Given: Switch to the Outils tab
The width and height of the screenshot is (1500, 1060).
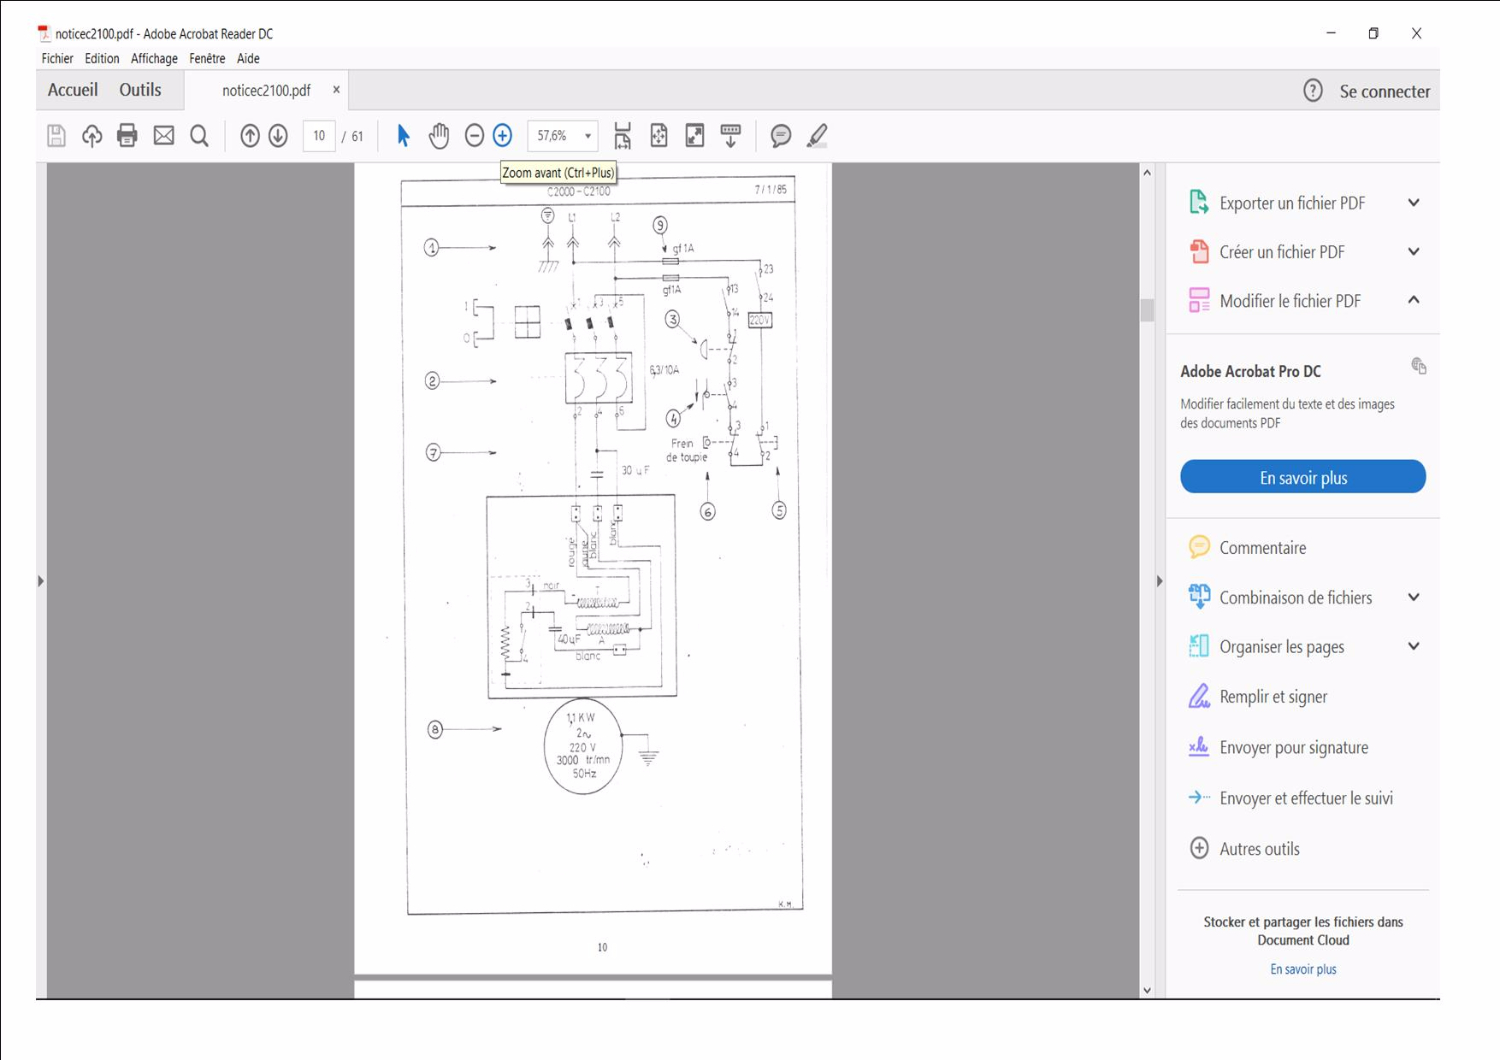Looking at the screenshot, I should 140,90.
